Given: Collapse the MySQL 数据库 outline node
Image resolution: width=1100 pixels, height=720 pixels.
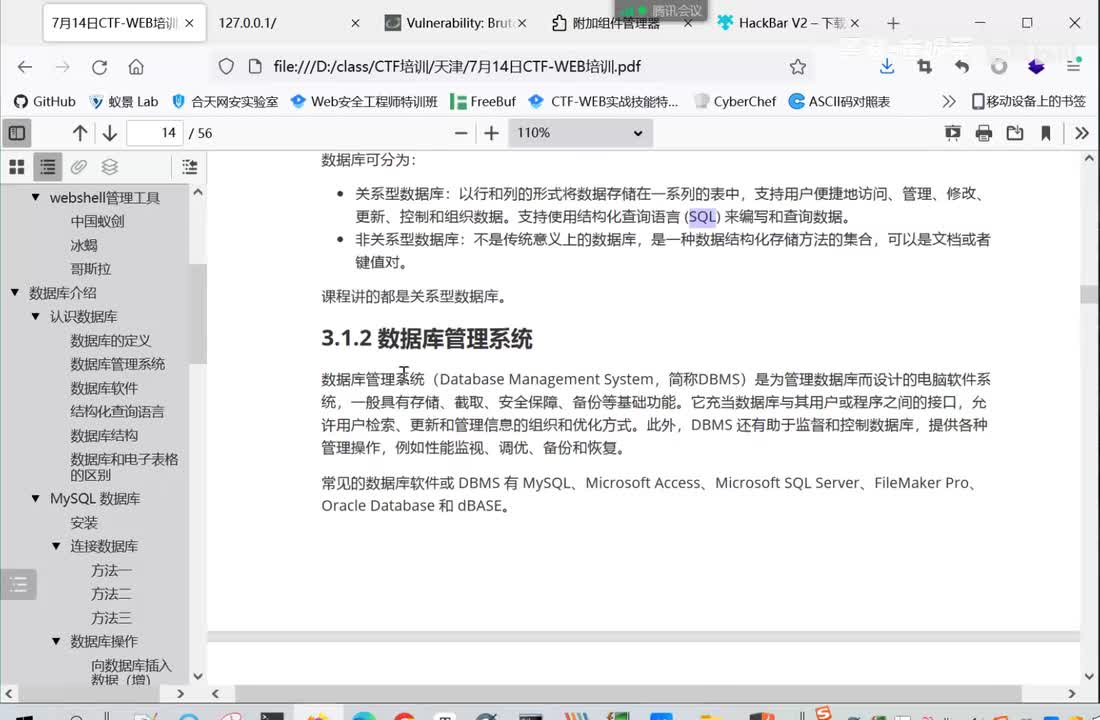Looking at the screenshot, I should point(35,498).
